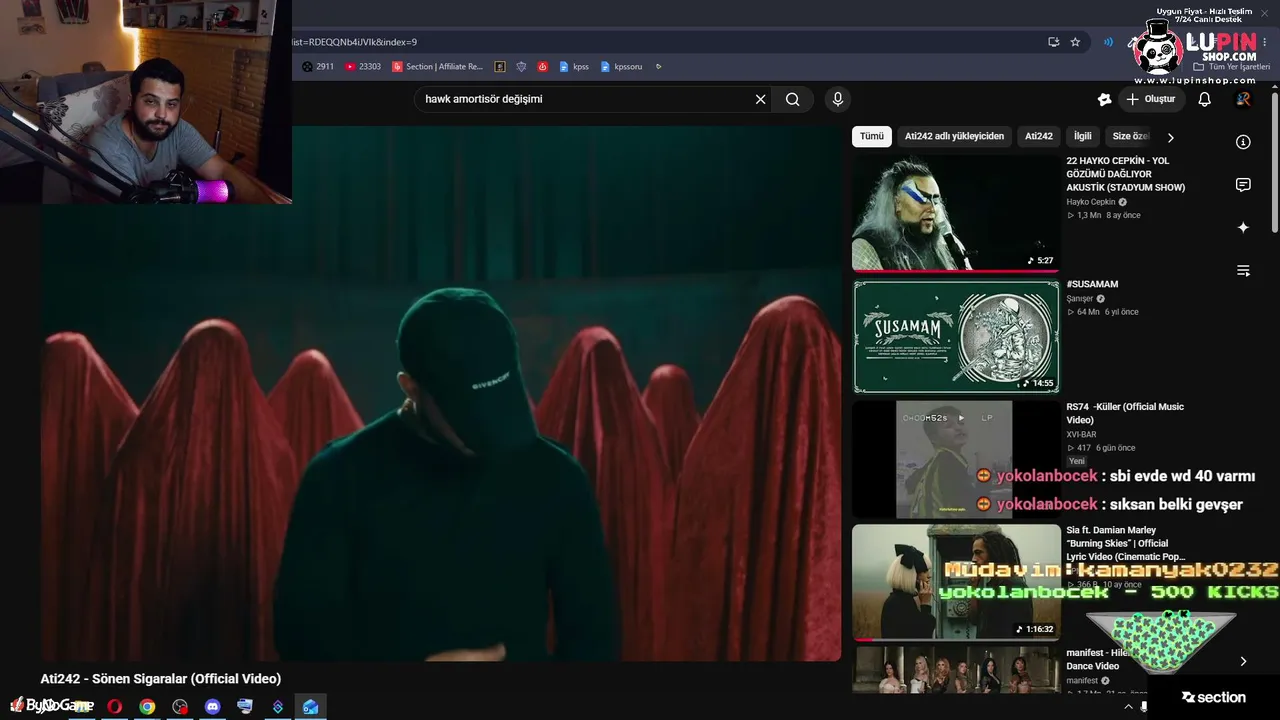
Task: Open the Hayko Cepkin channel name
Action: 1091,202
